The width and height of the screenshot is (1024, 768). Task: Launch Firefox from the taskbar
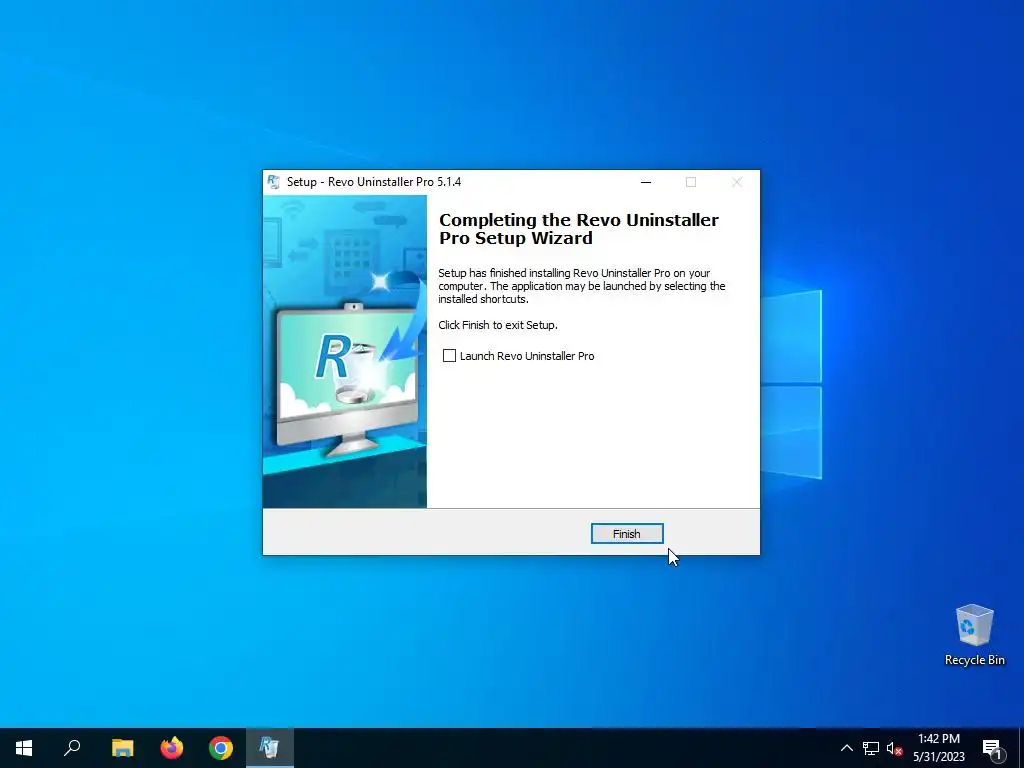click(x=172, y=748)
